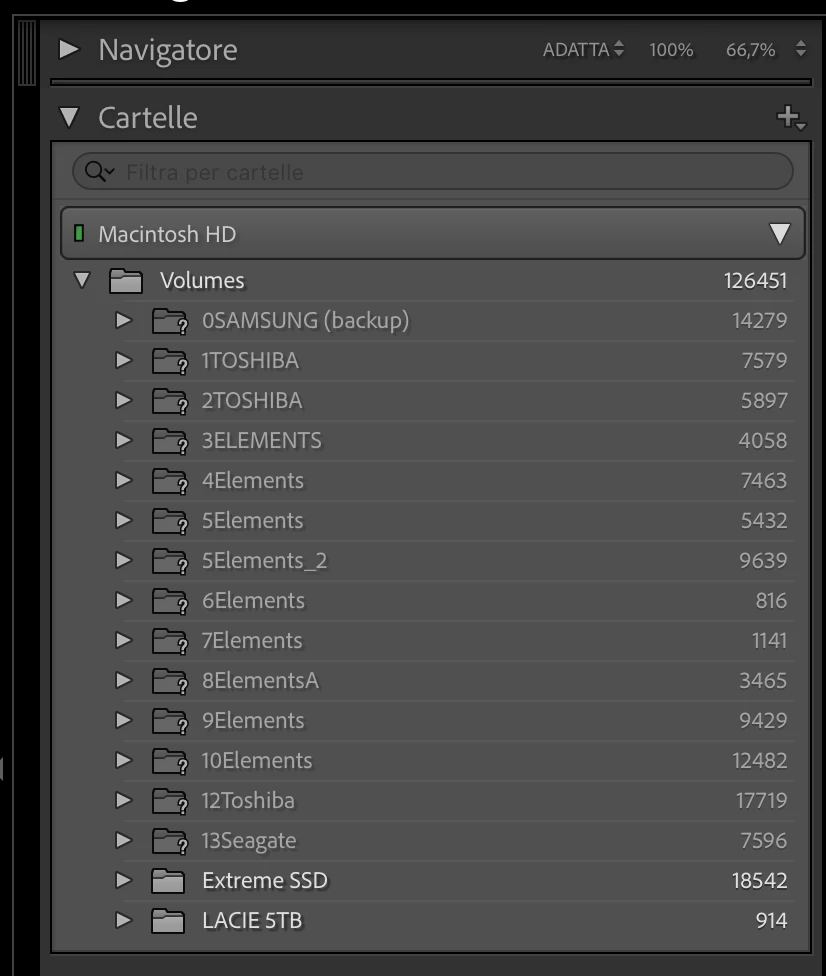Viewport: 826px width, 976px height.
Task: Expand the 10Elements folder
Action: click(124, 760)
